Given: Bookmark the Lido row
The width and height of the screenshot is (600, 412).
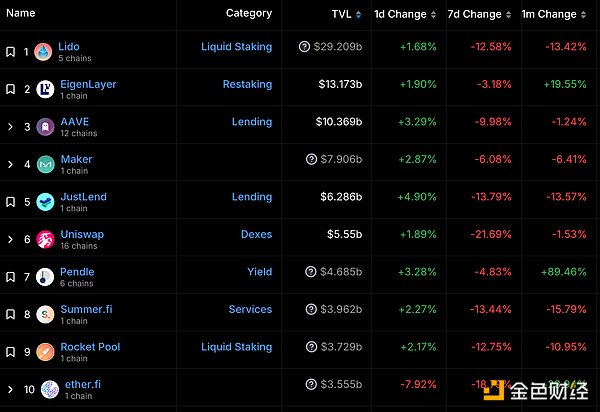Looking at the screenshot, I should tap(10, 52).
